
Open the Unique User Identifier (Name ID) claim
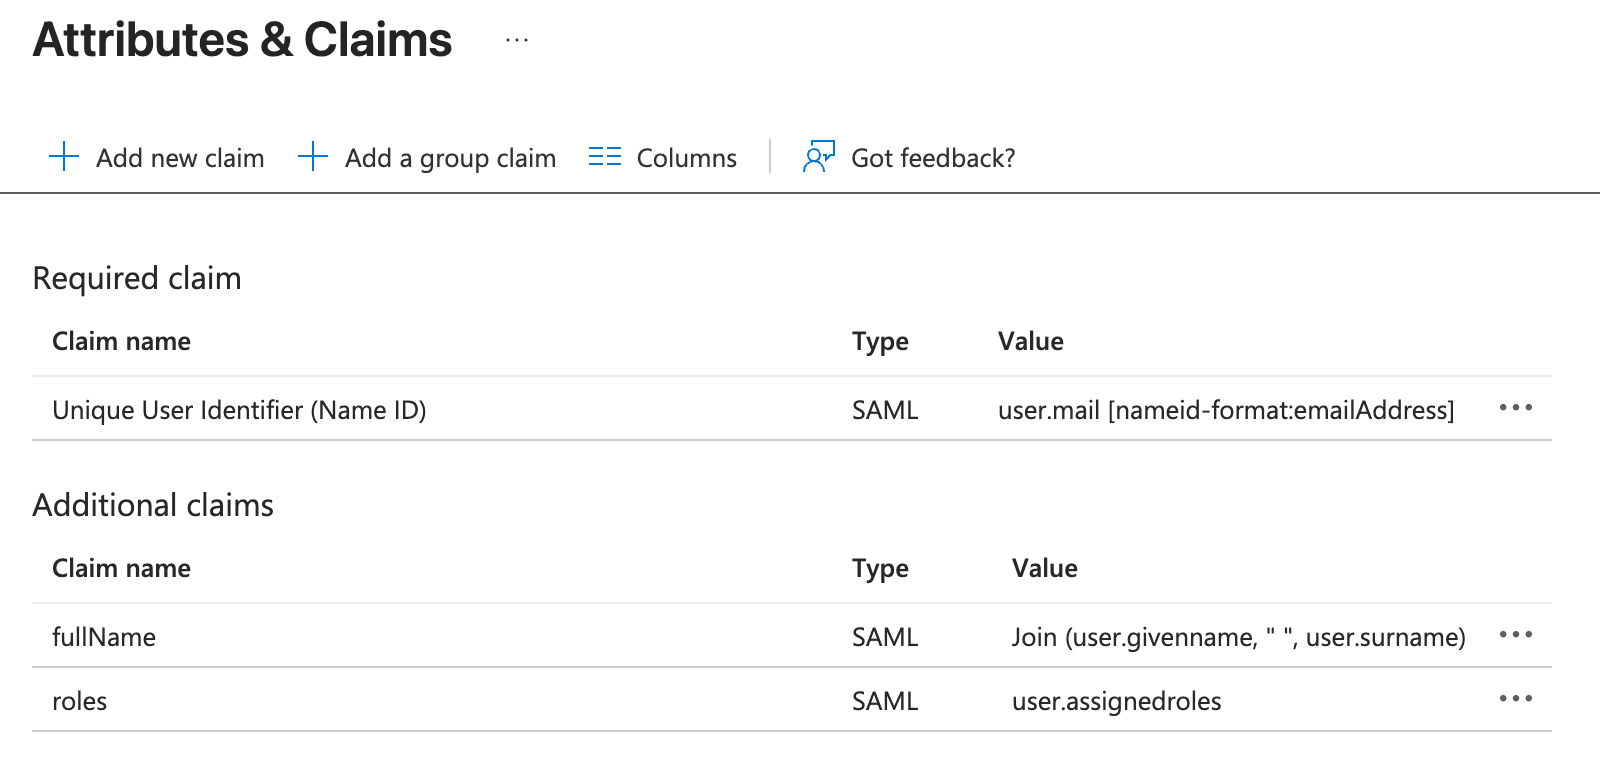click(x=239, y=410)
